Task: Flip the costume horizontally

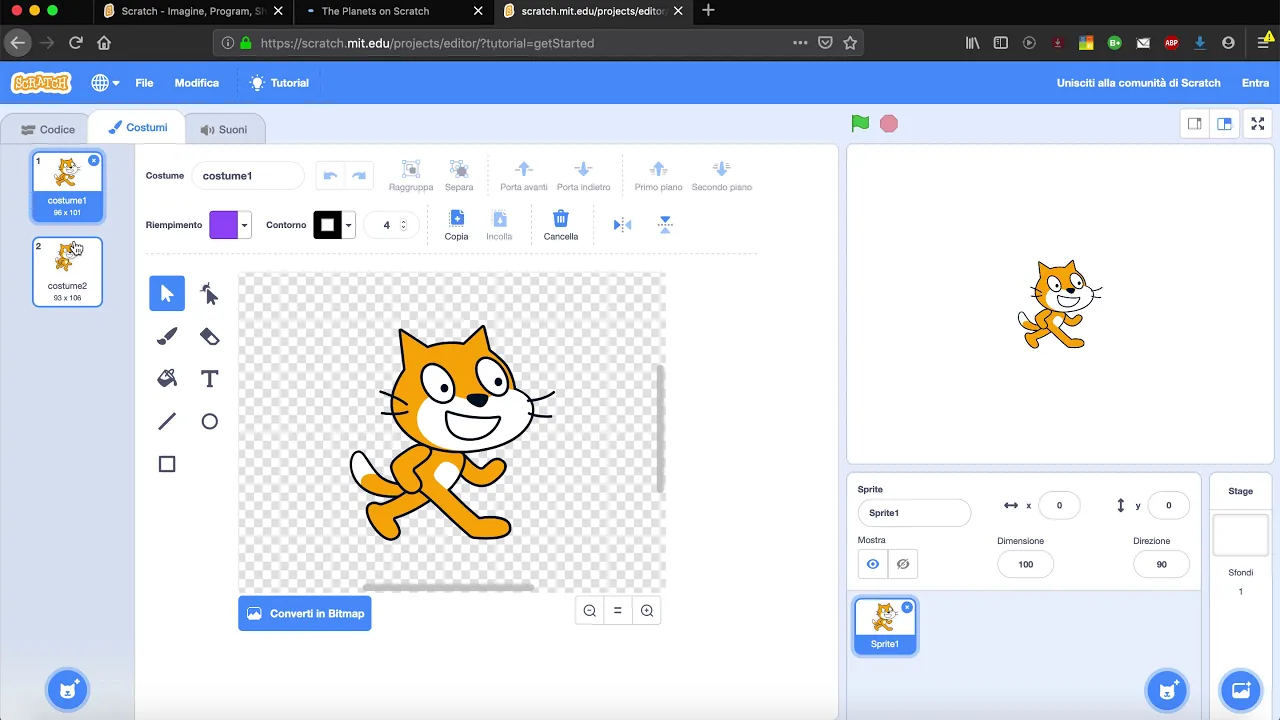Action: [x=622, y=225]
